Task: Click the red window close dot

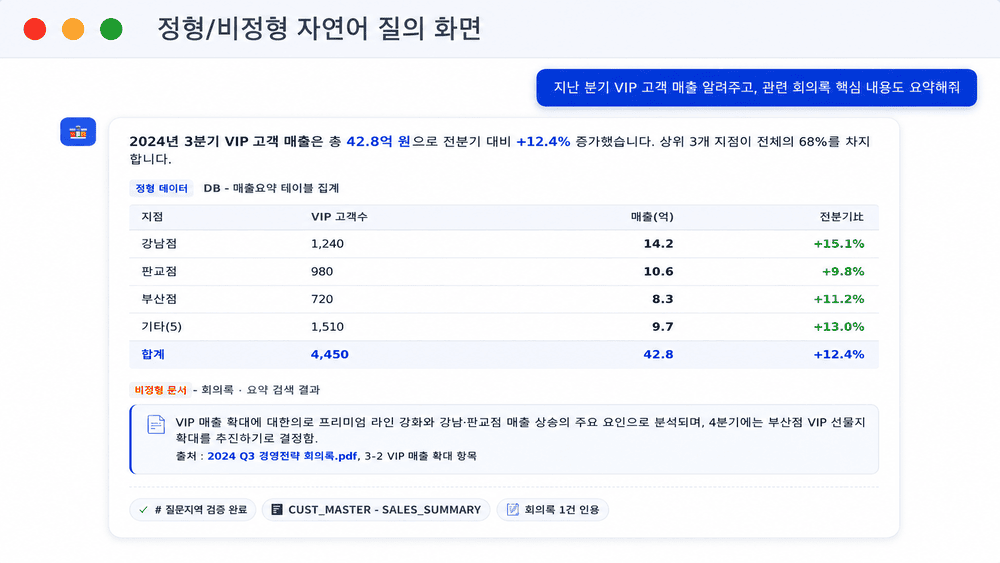Action: [34, 29]
